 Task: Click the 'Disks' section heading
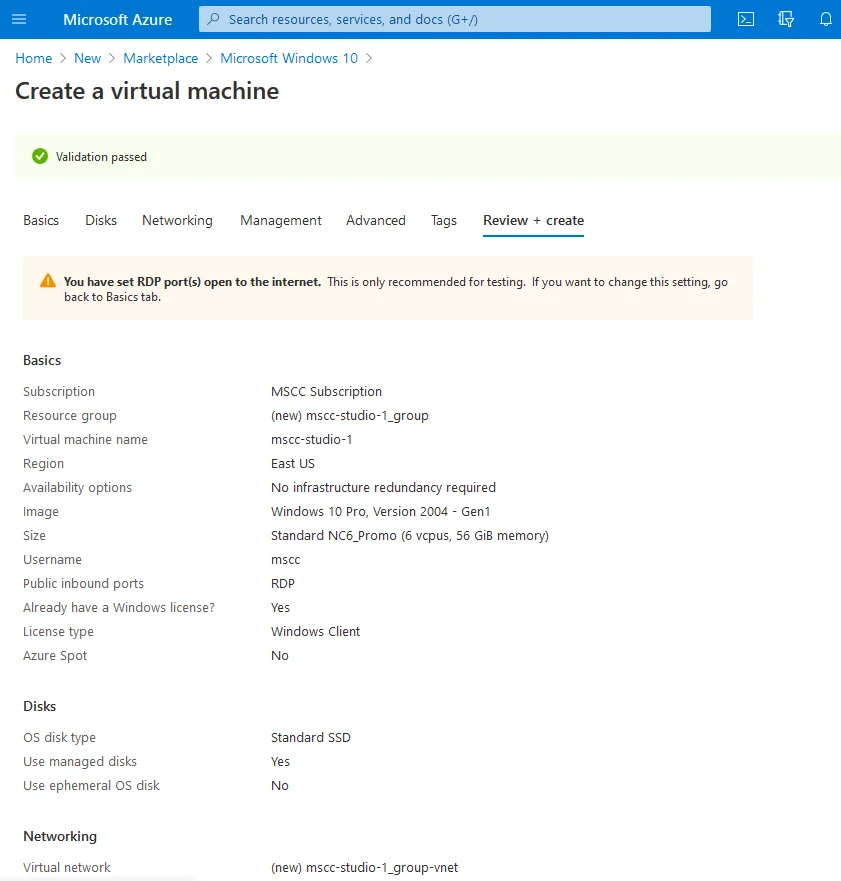(39, 706)
